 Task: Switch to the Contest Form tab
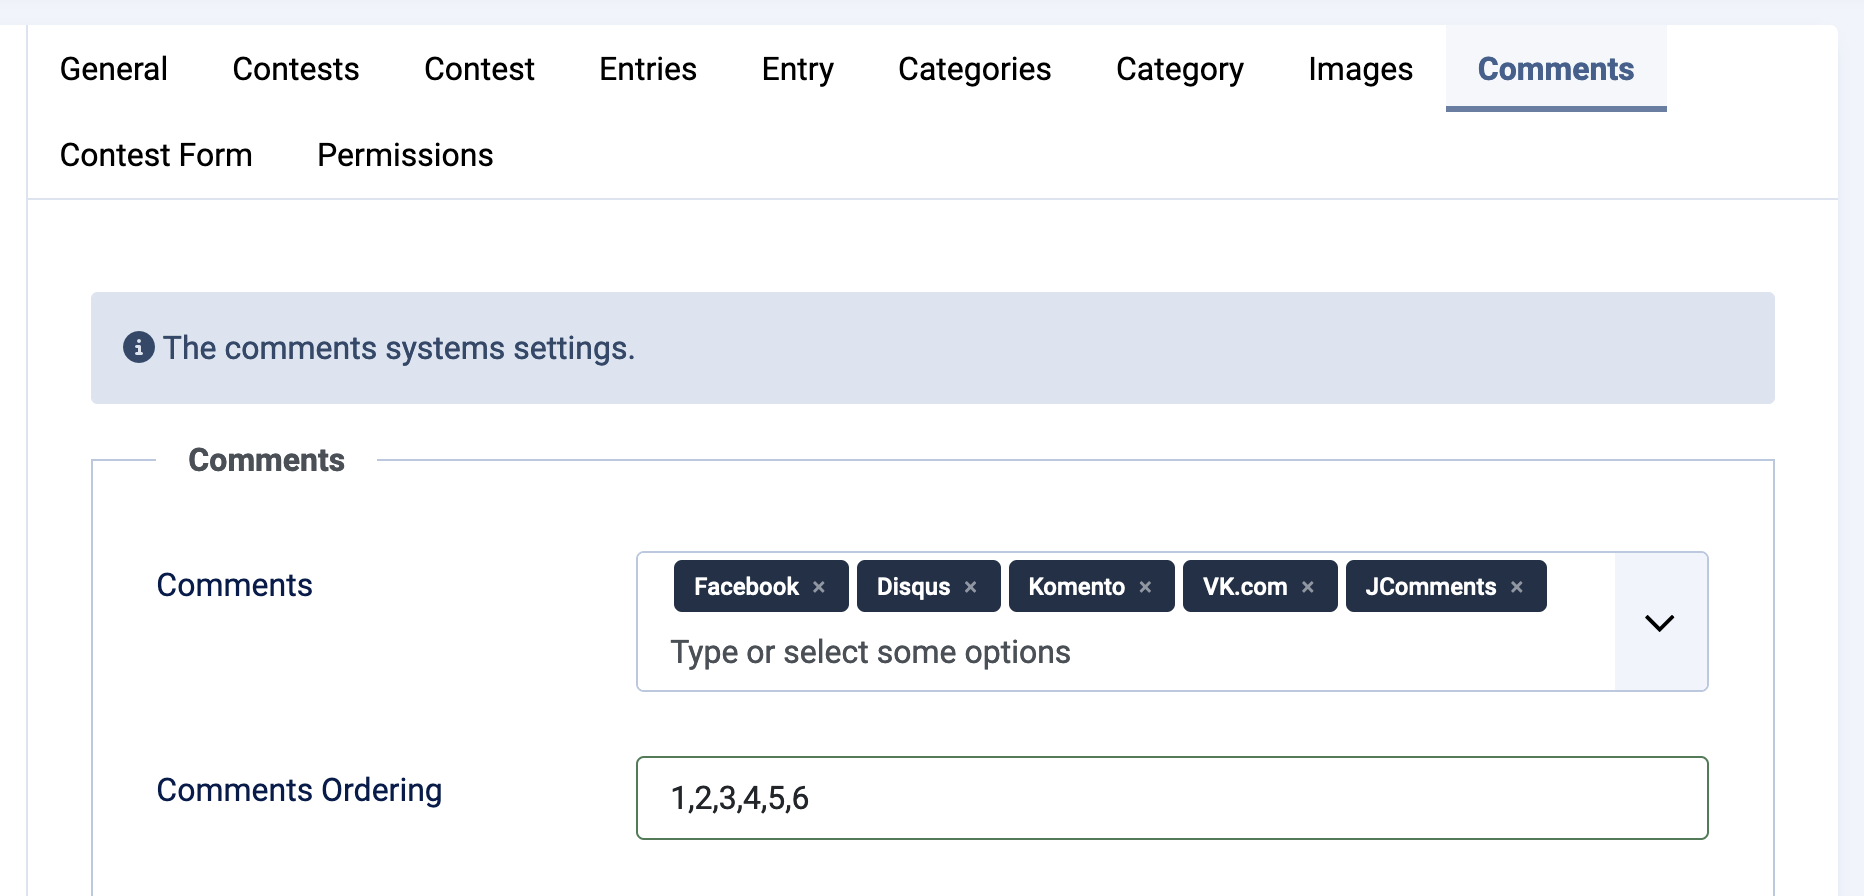pyautogui.click(x=156, y=155)
